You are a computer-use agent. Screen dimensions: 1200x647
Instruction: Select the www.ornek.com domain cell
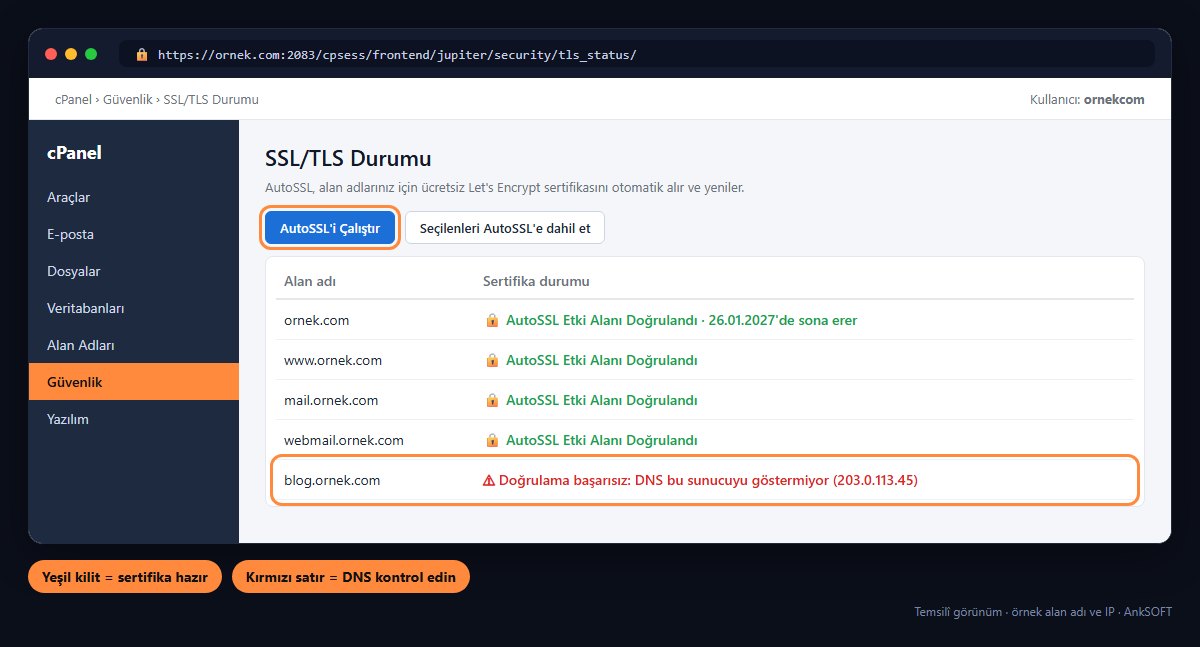pyautogui.click(x=333, y=360)
